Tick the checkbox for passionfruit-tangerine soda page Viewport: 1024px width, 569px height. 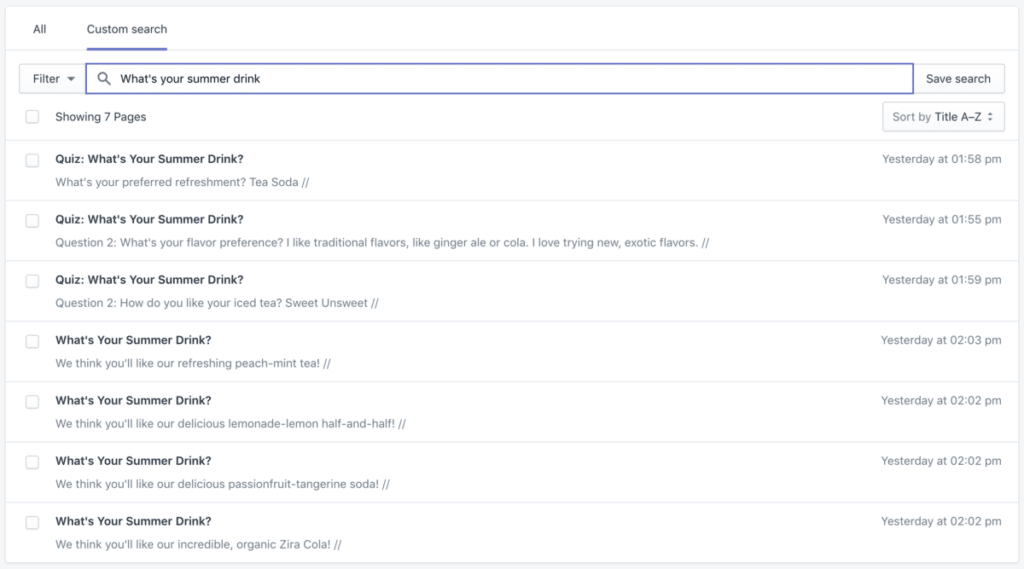[x=33, y=462]
